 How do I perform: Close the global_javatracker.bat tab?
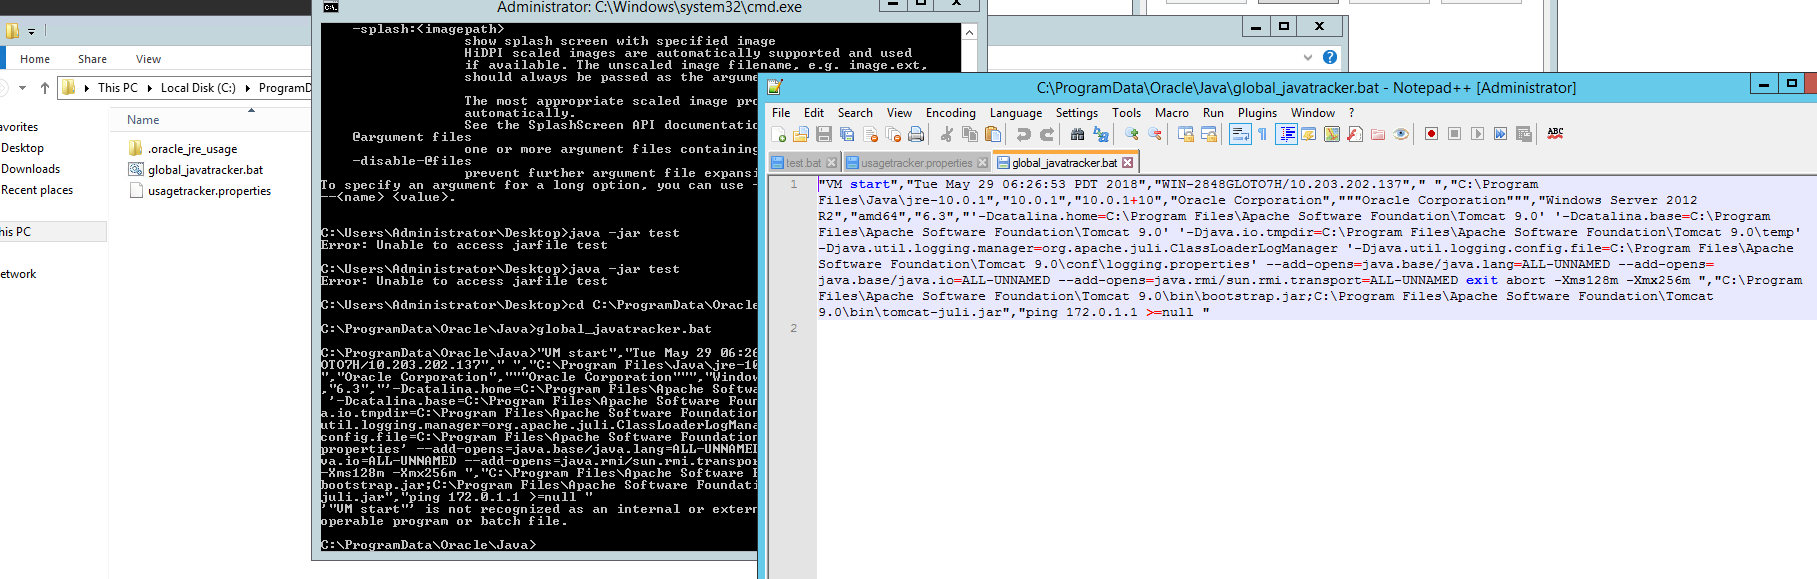(x=1128, y=163)
